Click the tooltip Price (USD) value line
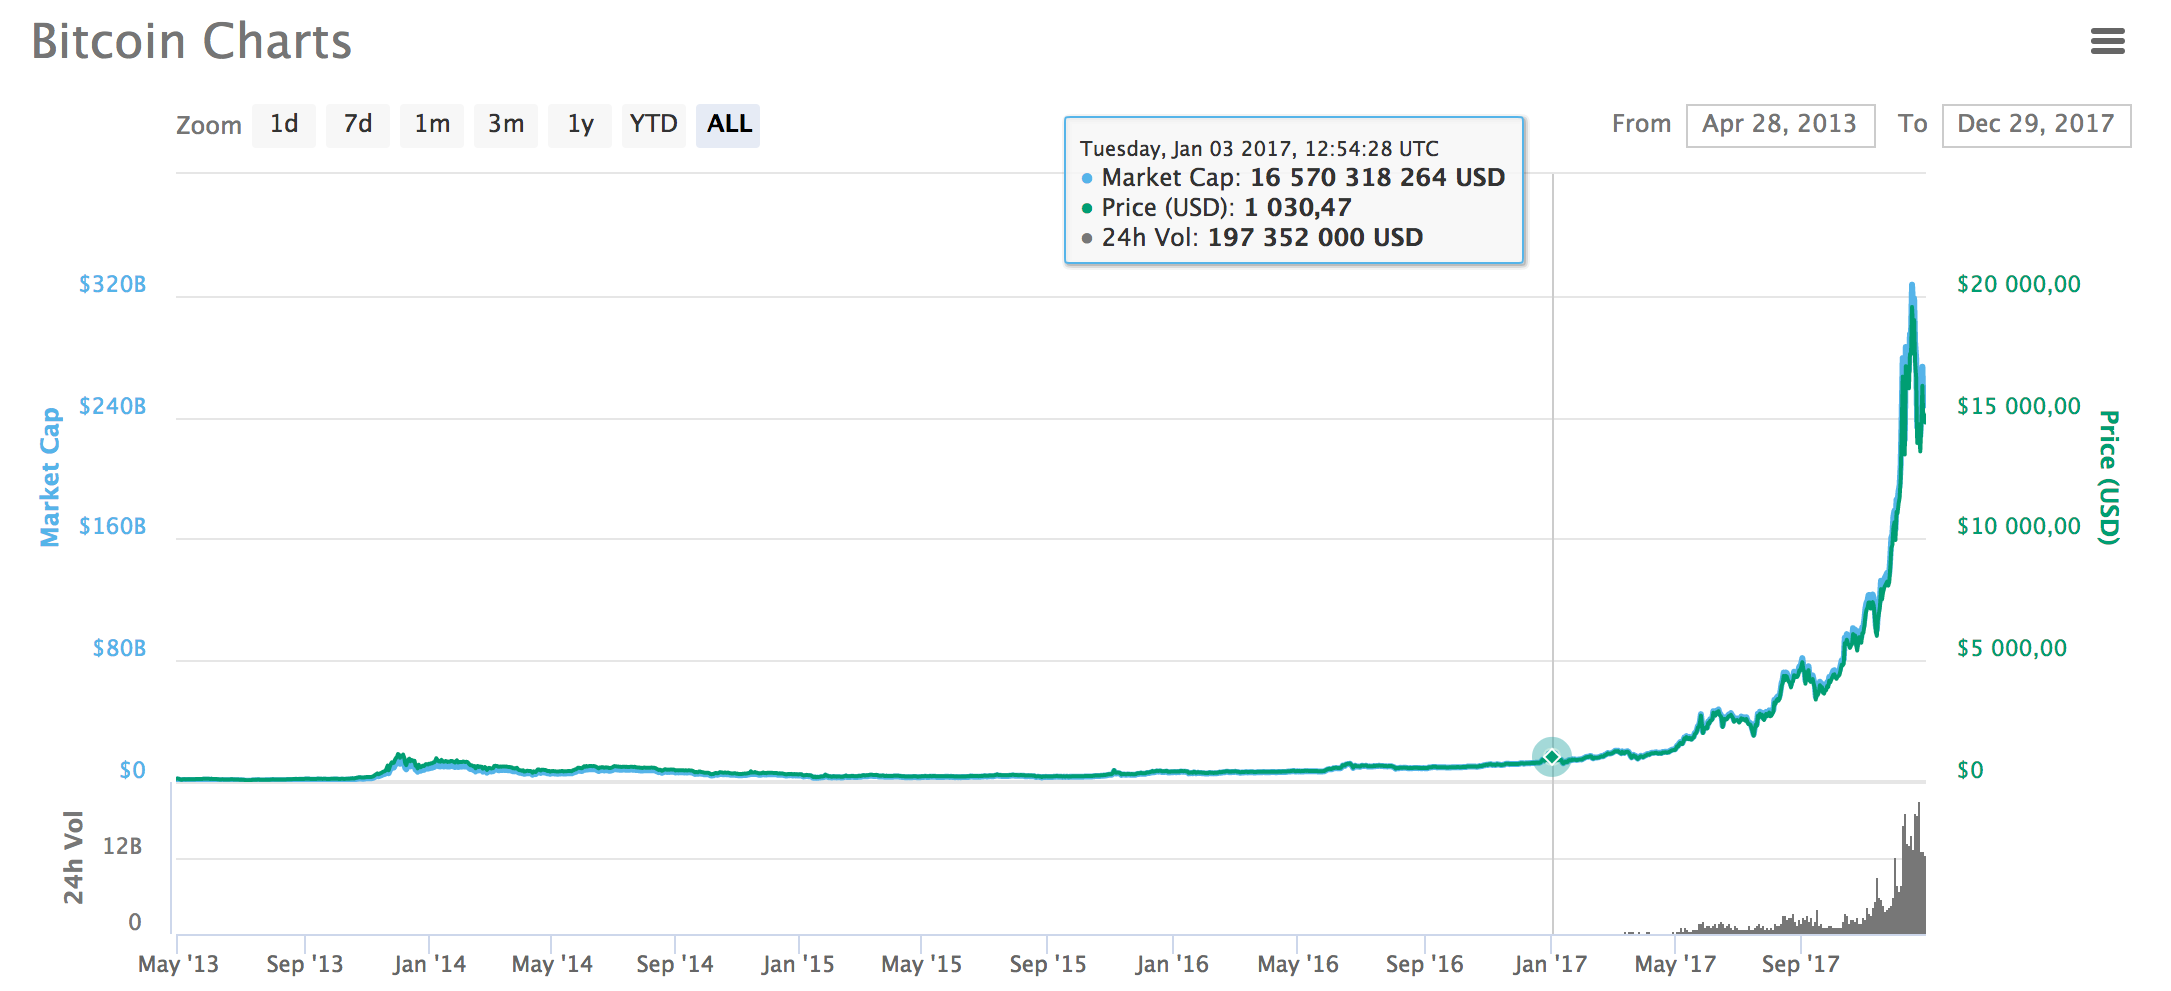 (1216, 208)
